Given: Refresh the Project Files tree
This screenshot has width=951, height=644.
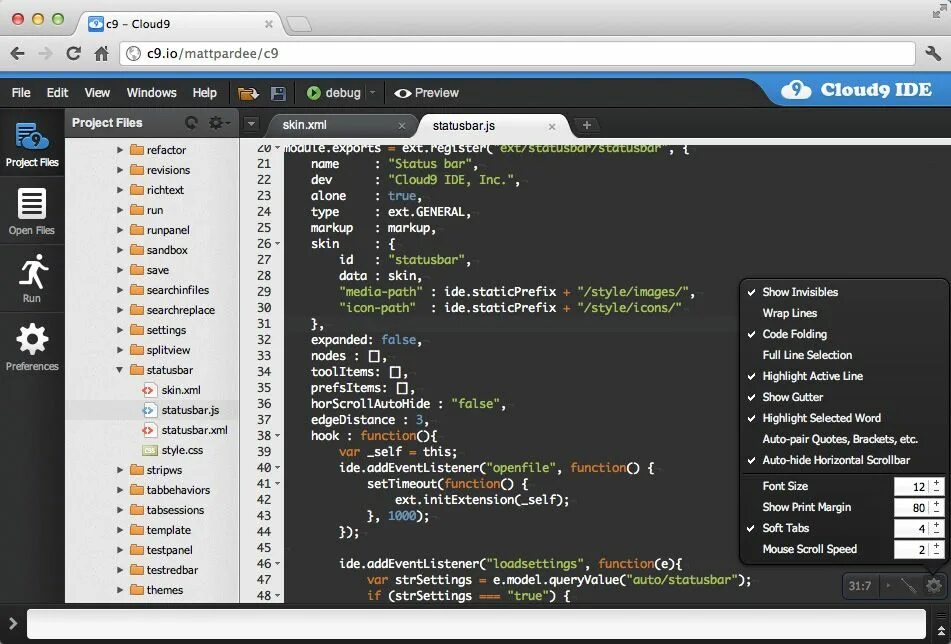Looking at the screenshot, I should pos(191,123).
